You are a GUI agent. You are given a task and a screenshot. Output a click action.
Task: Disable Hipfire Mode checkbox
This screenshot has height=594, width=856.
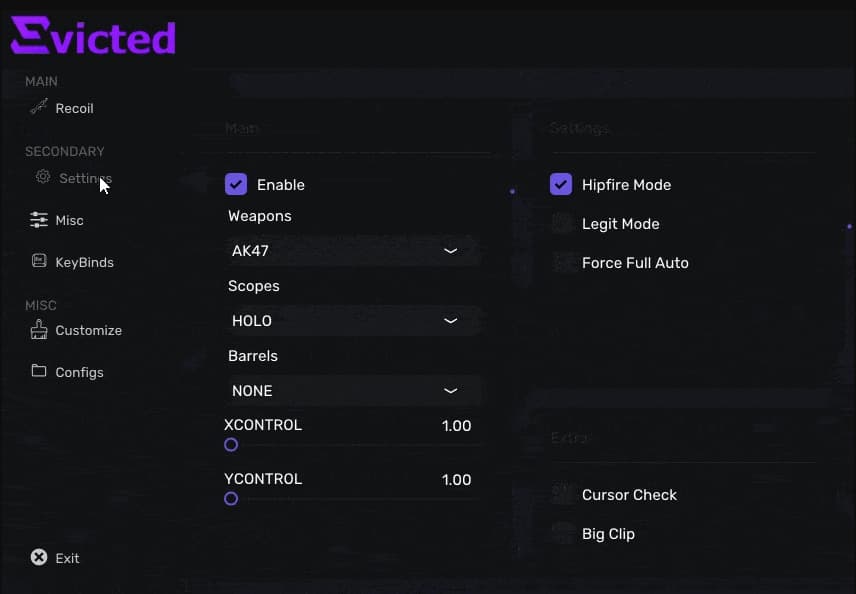[x=561, y=184]
